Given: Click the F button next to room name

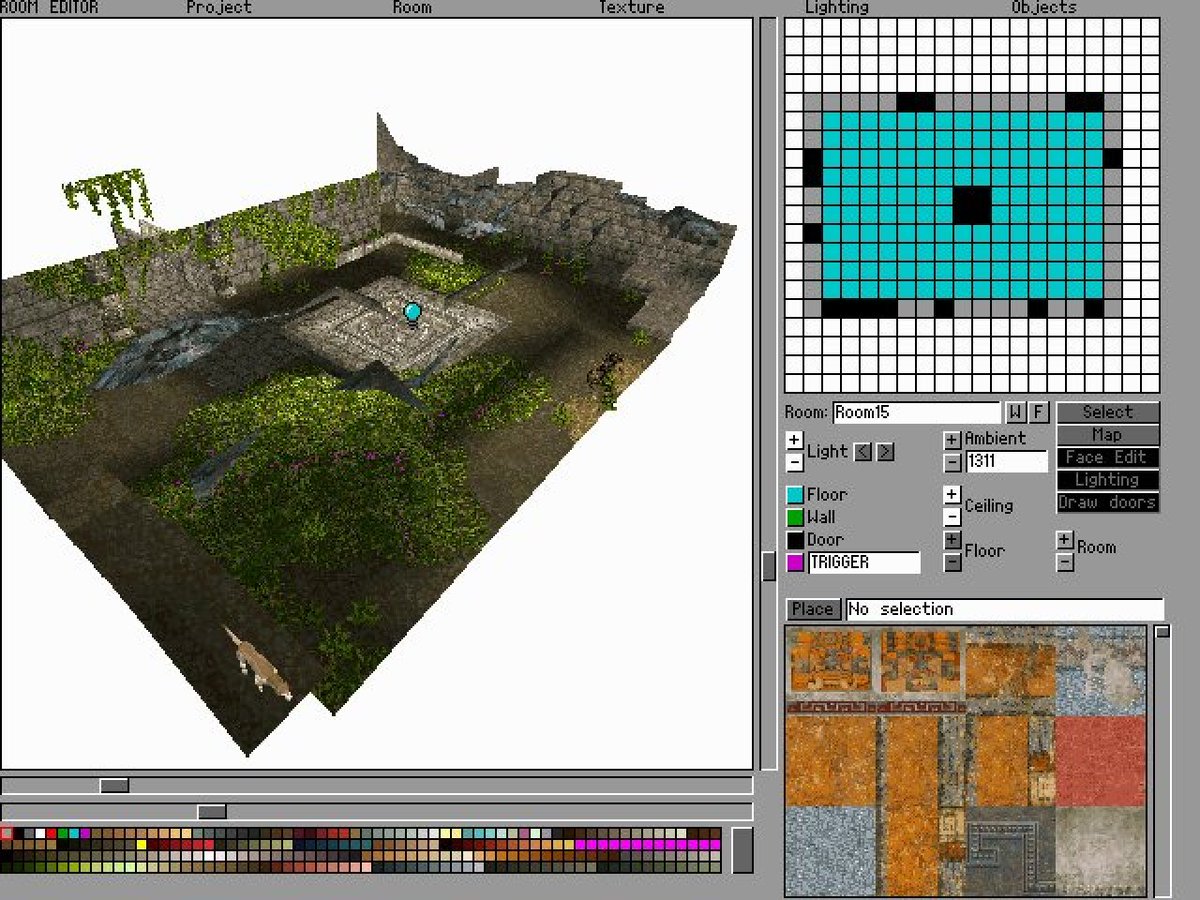Looking at the screenshot, I should [1038, 412].
